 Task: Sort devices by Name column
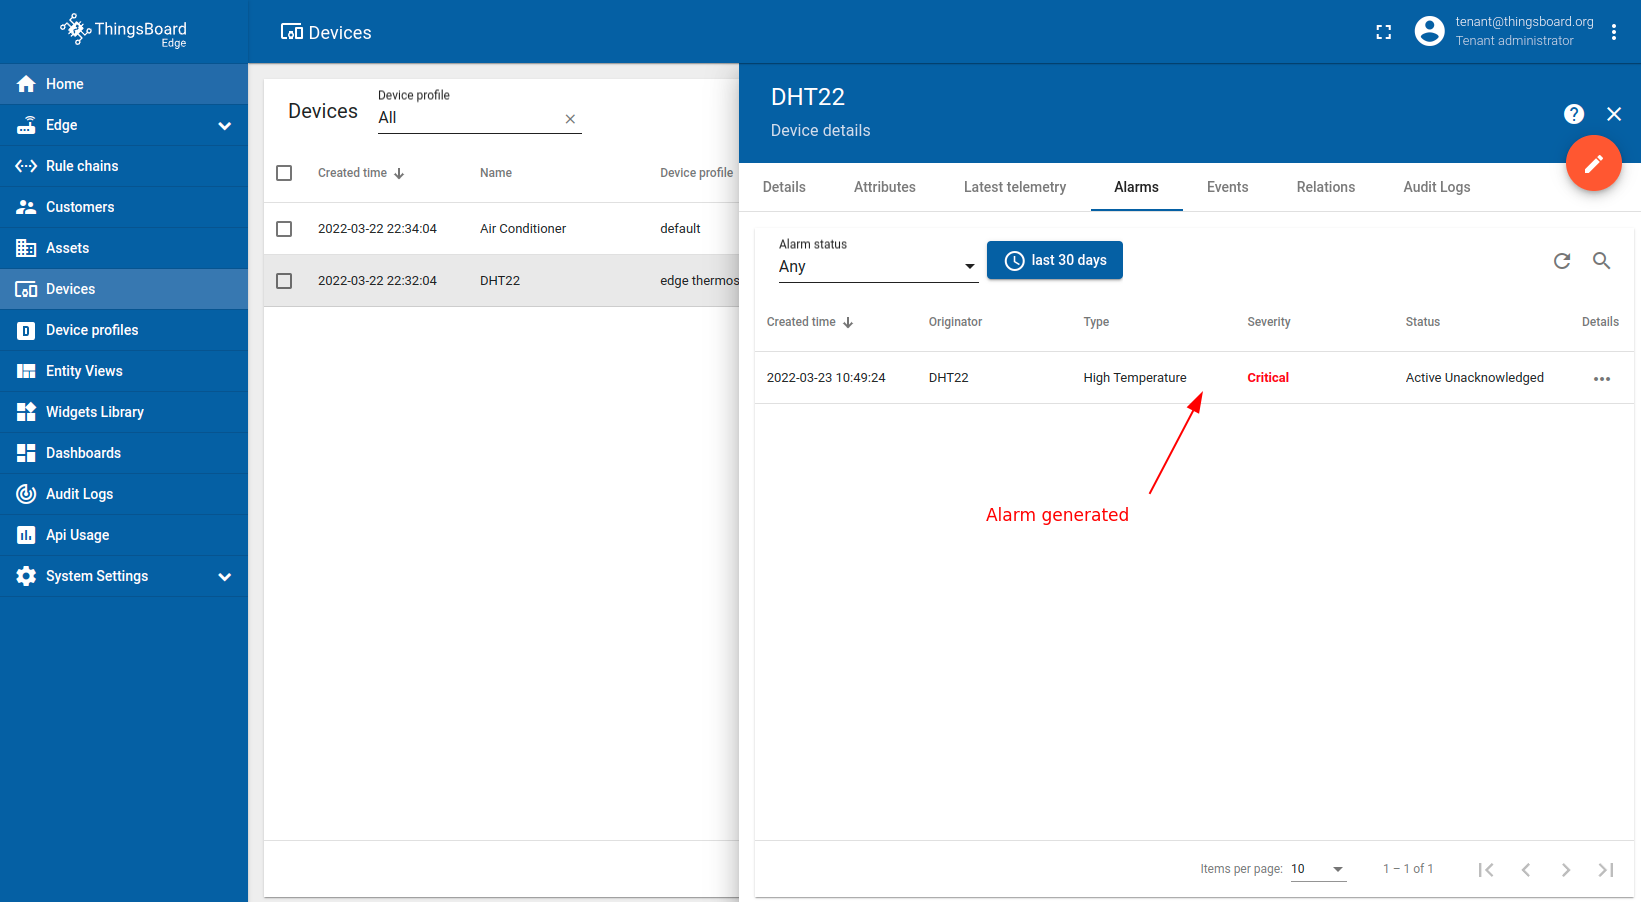point(496,173)
